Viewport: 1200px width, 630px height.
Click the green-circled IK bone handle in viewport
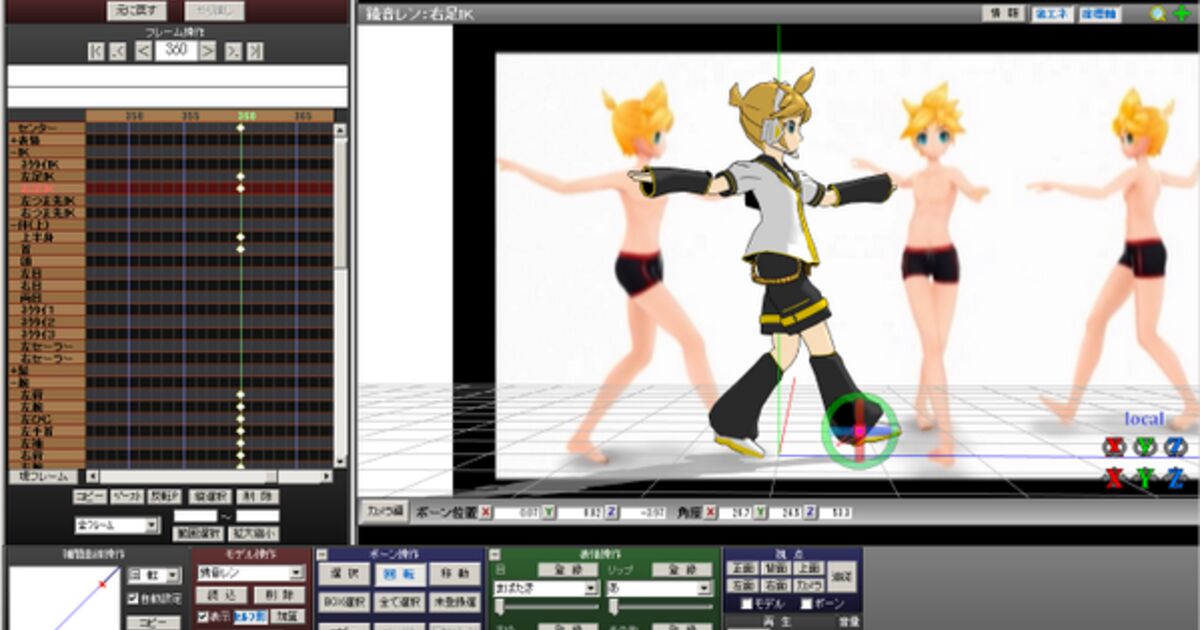858,431
